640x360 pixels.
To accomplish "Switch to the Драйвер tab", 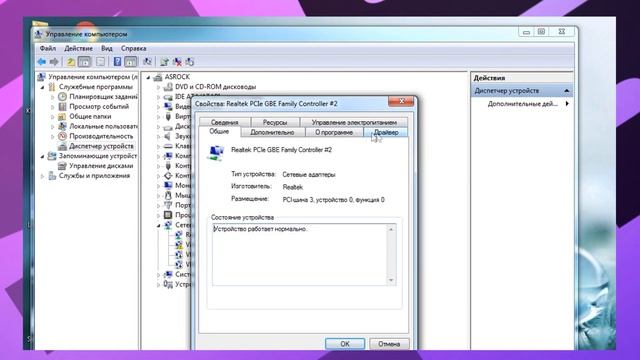I will click(386, 132).
